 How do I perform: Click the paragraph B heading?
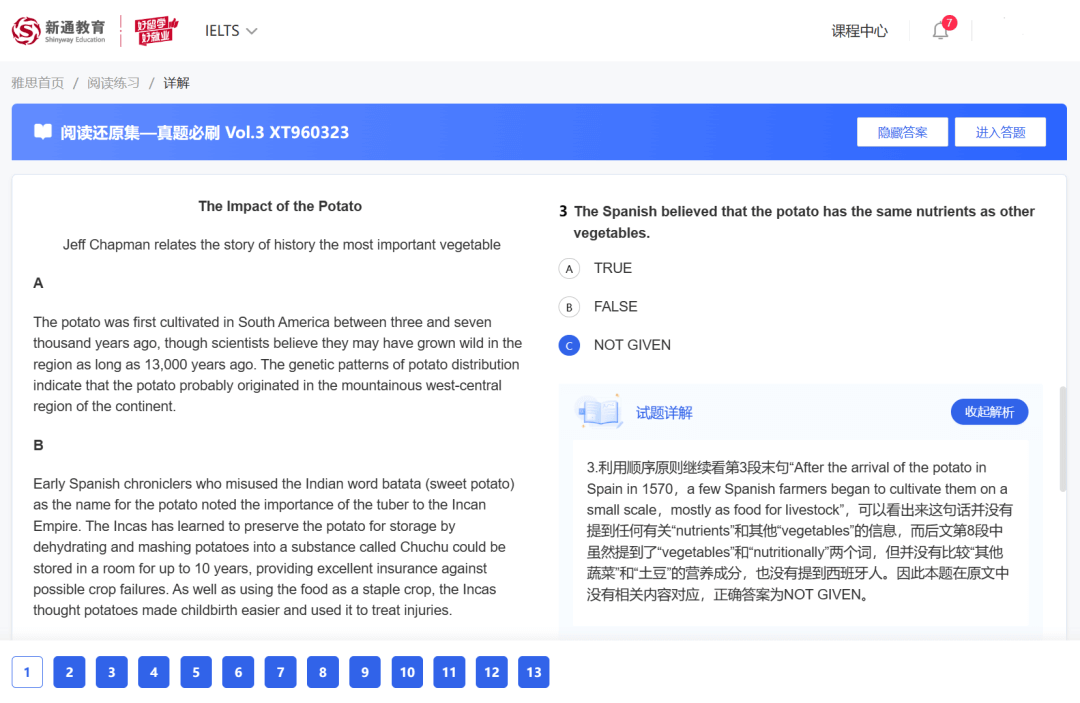click(39, 445)
